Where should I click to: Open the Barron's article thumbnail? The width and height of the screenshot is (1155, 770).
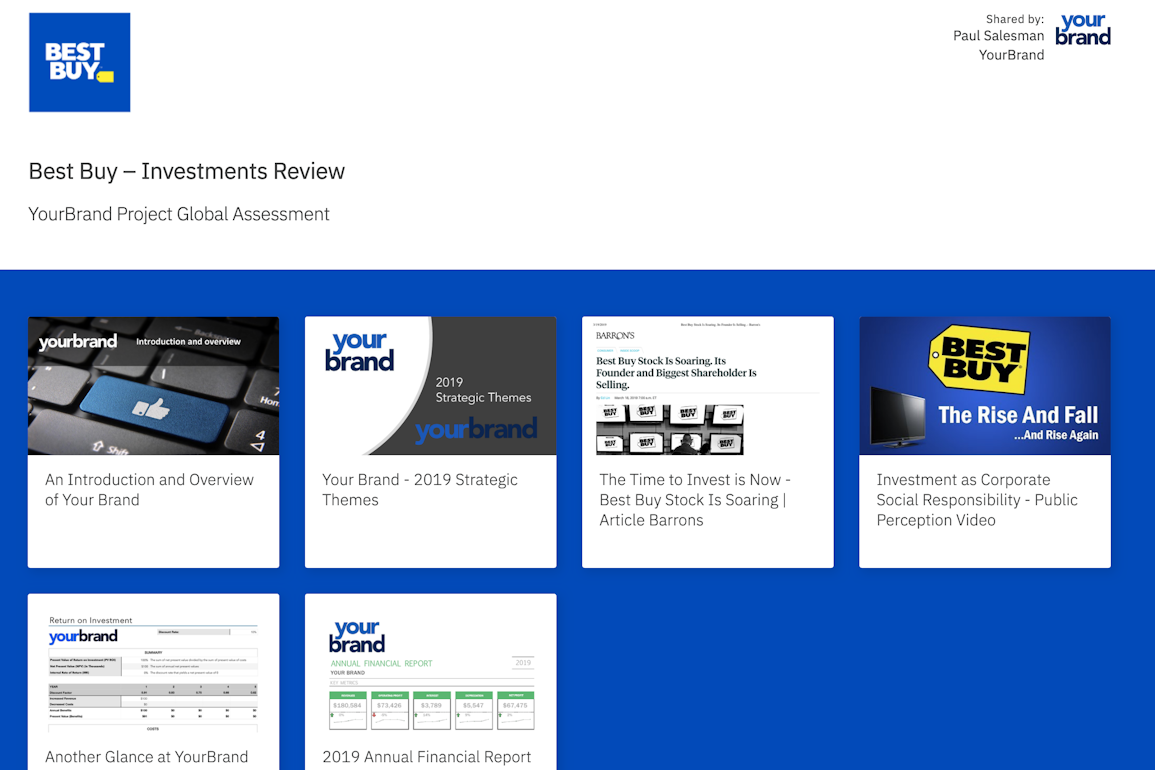click(708, 385)
